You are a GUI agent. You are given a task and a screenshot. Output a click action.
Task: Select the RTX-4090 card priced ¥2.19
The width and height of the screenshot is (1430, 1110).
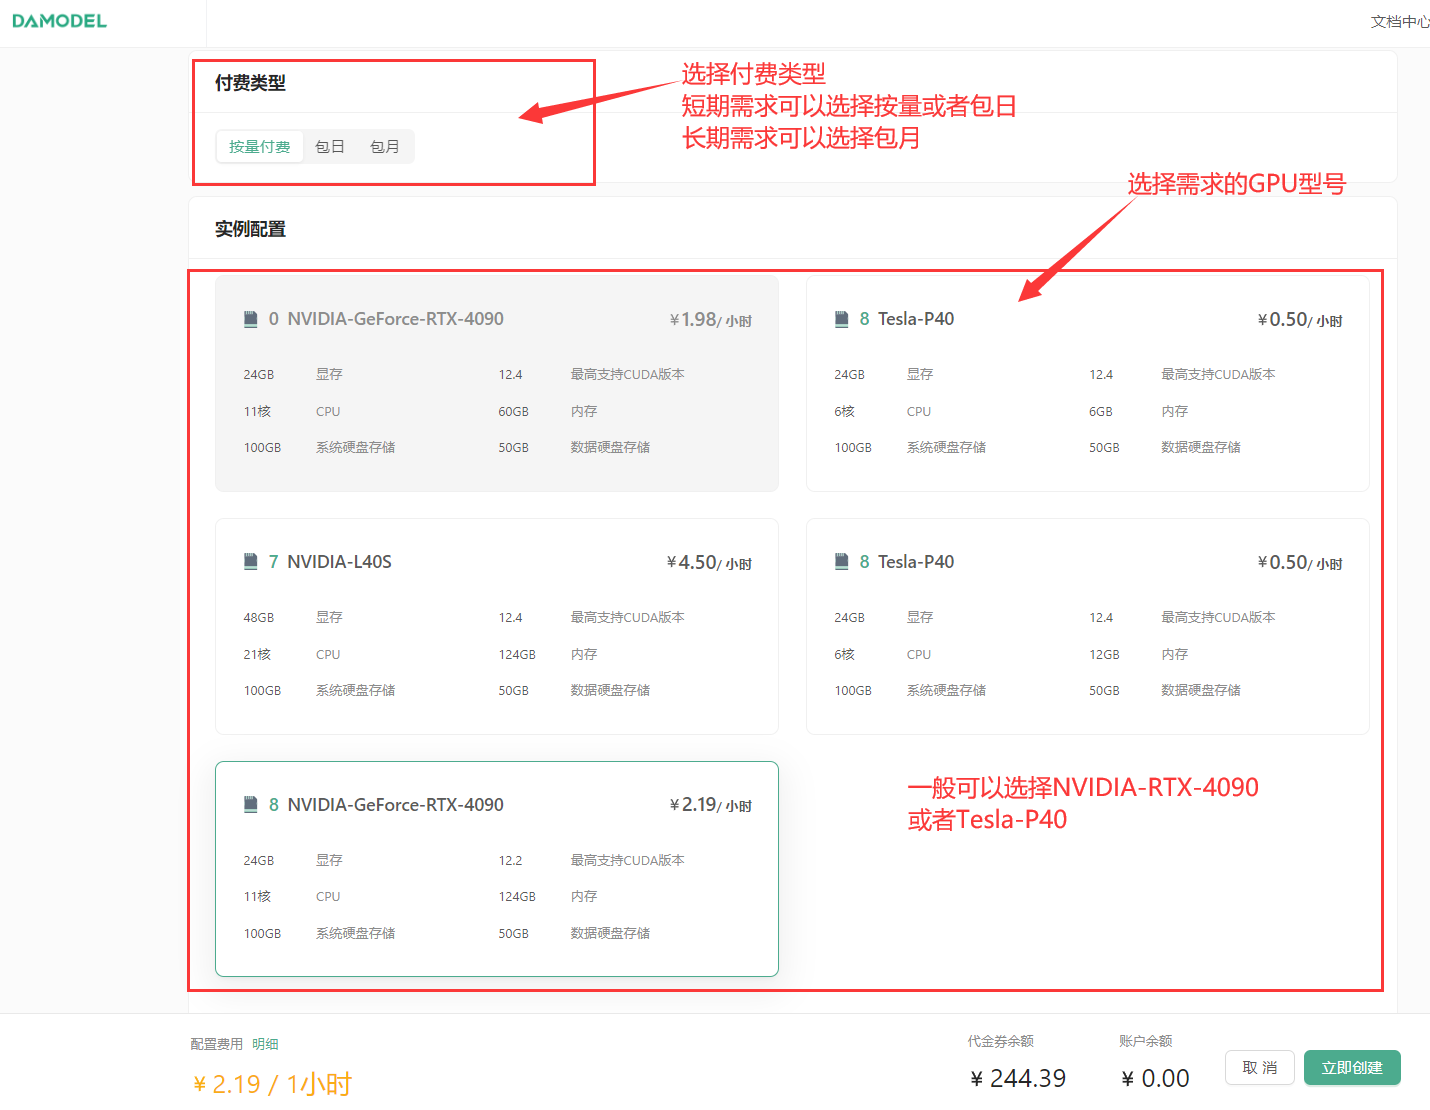click(497, 869)
